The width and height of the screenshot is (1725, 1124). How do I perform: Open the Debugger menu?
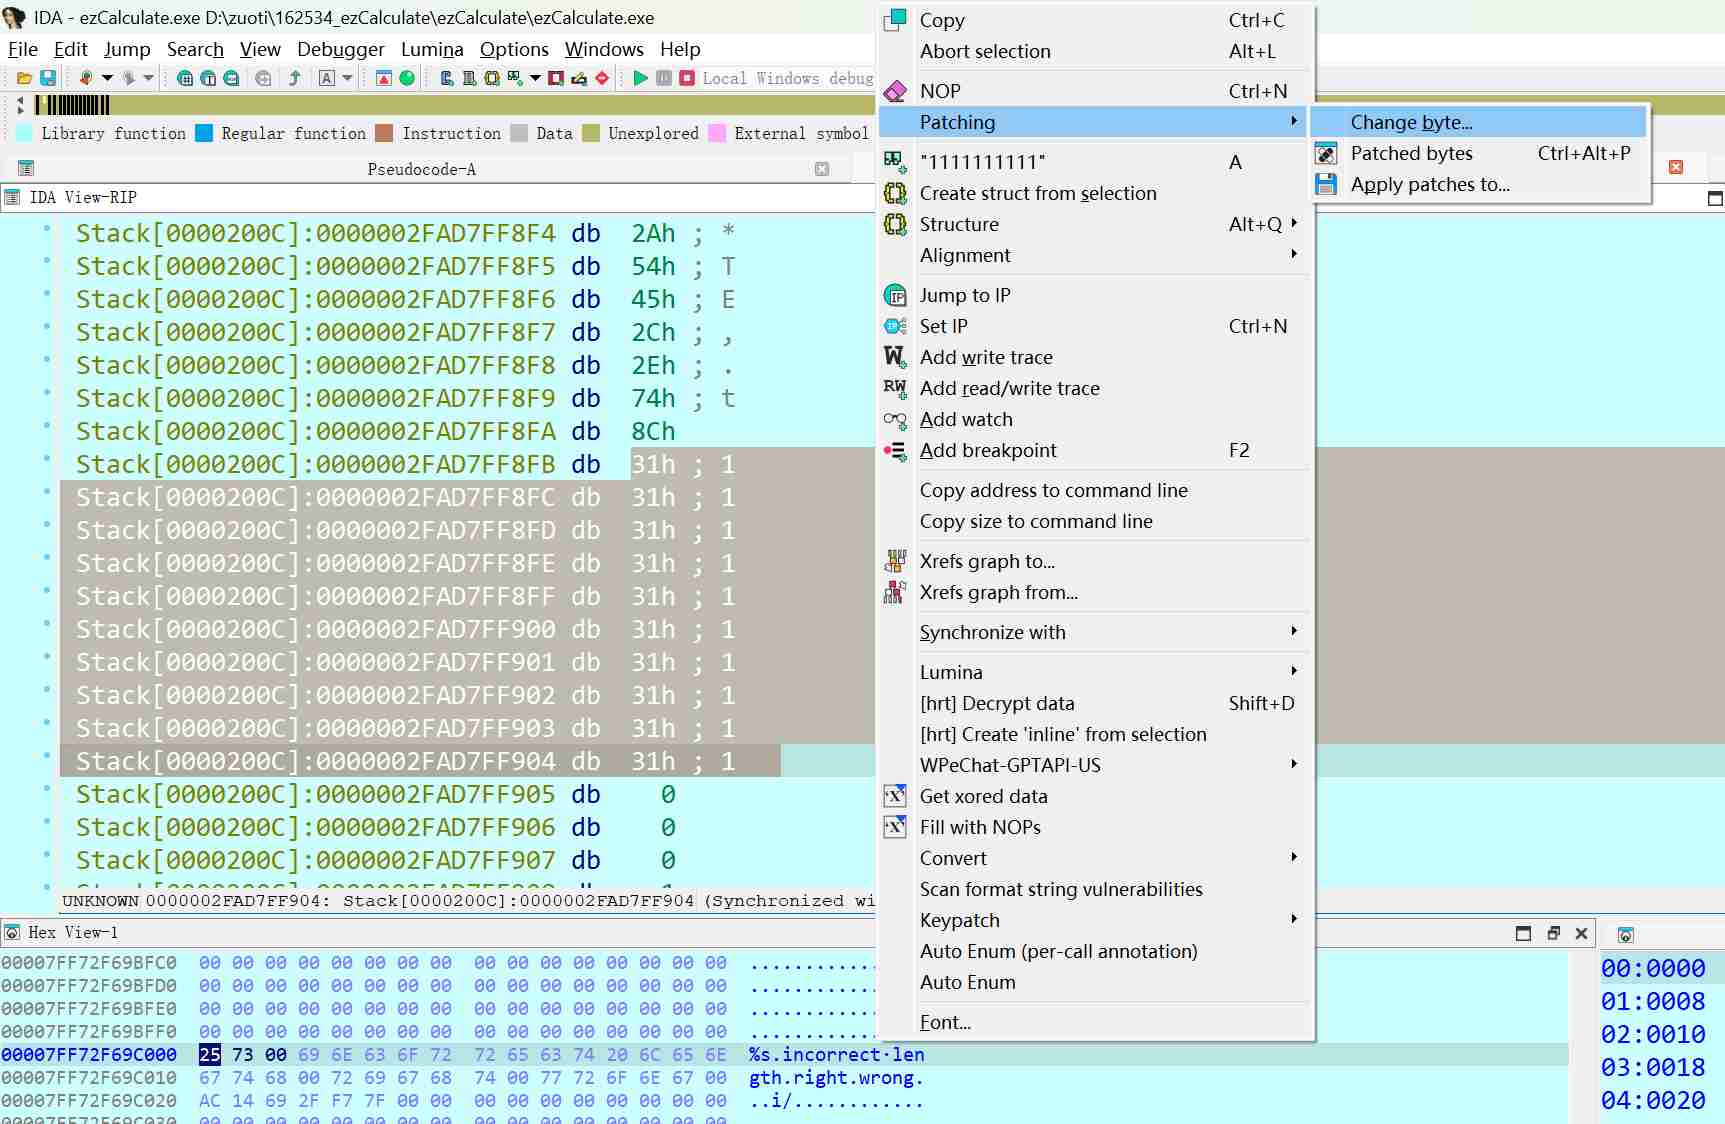click(340, 49)
